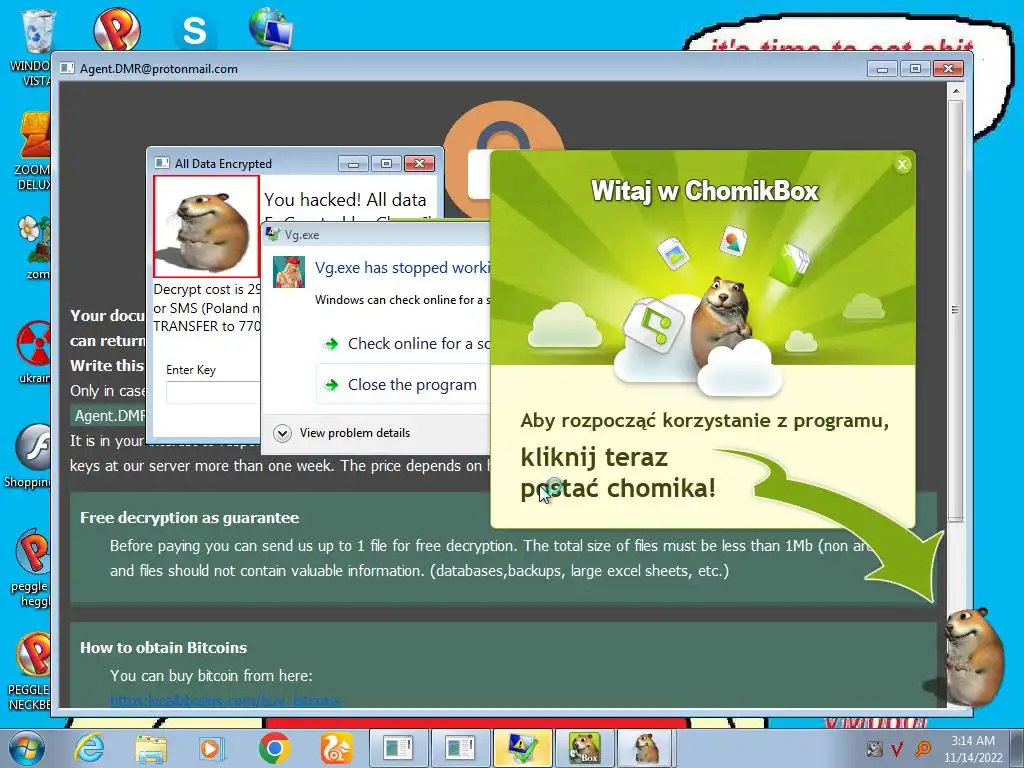
Task: Open the peggle heggle desktop shortcut
Action: tap(33, 552)
